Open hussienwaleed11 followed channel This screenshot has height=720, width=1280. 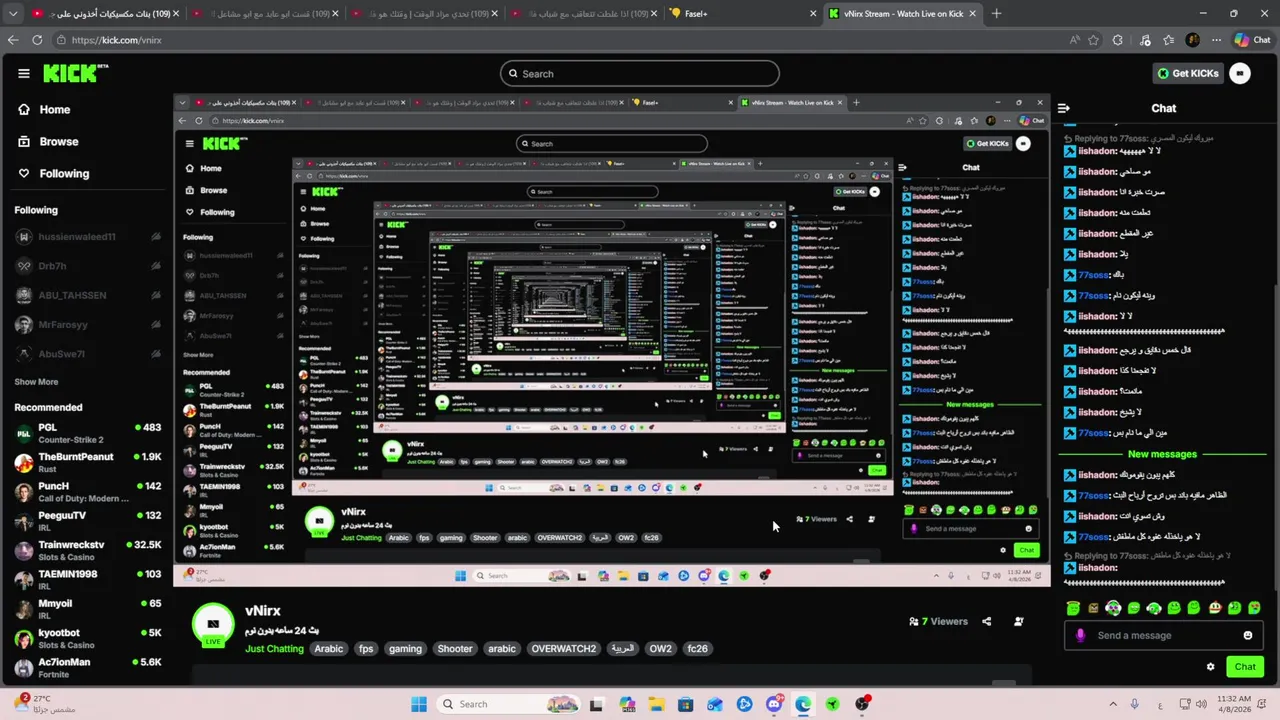click(86, 237)
